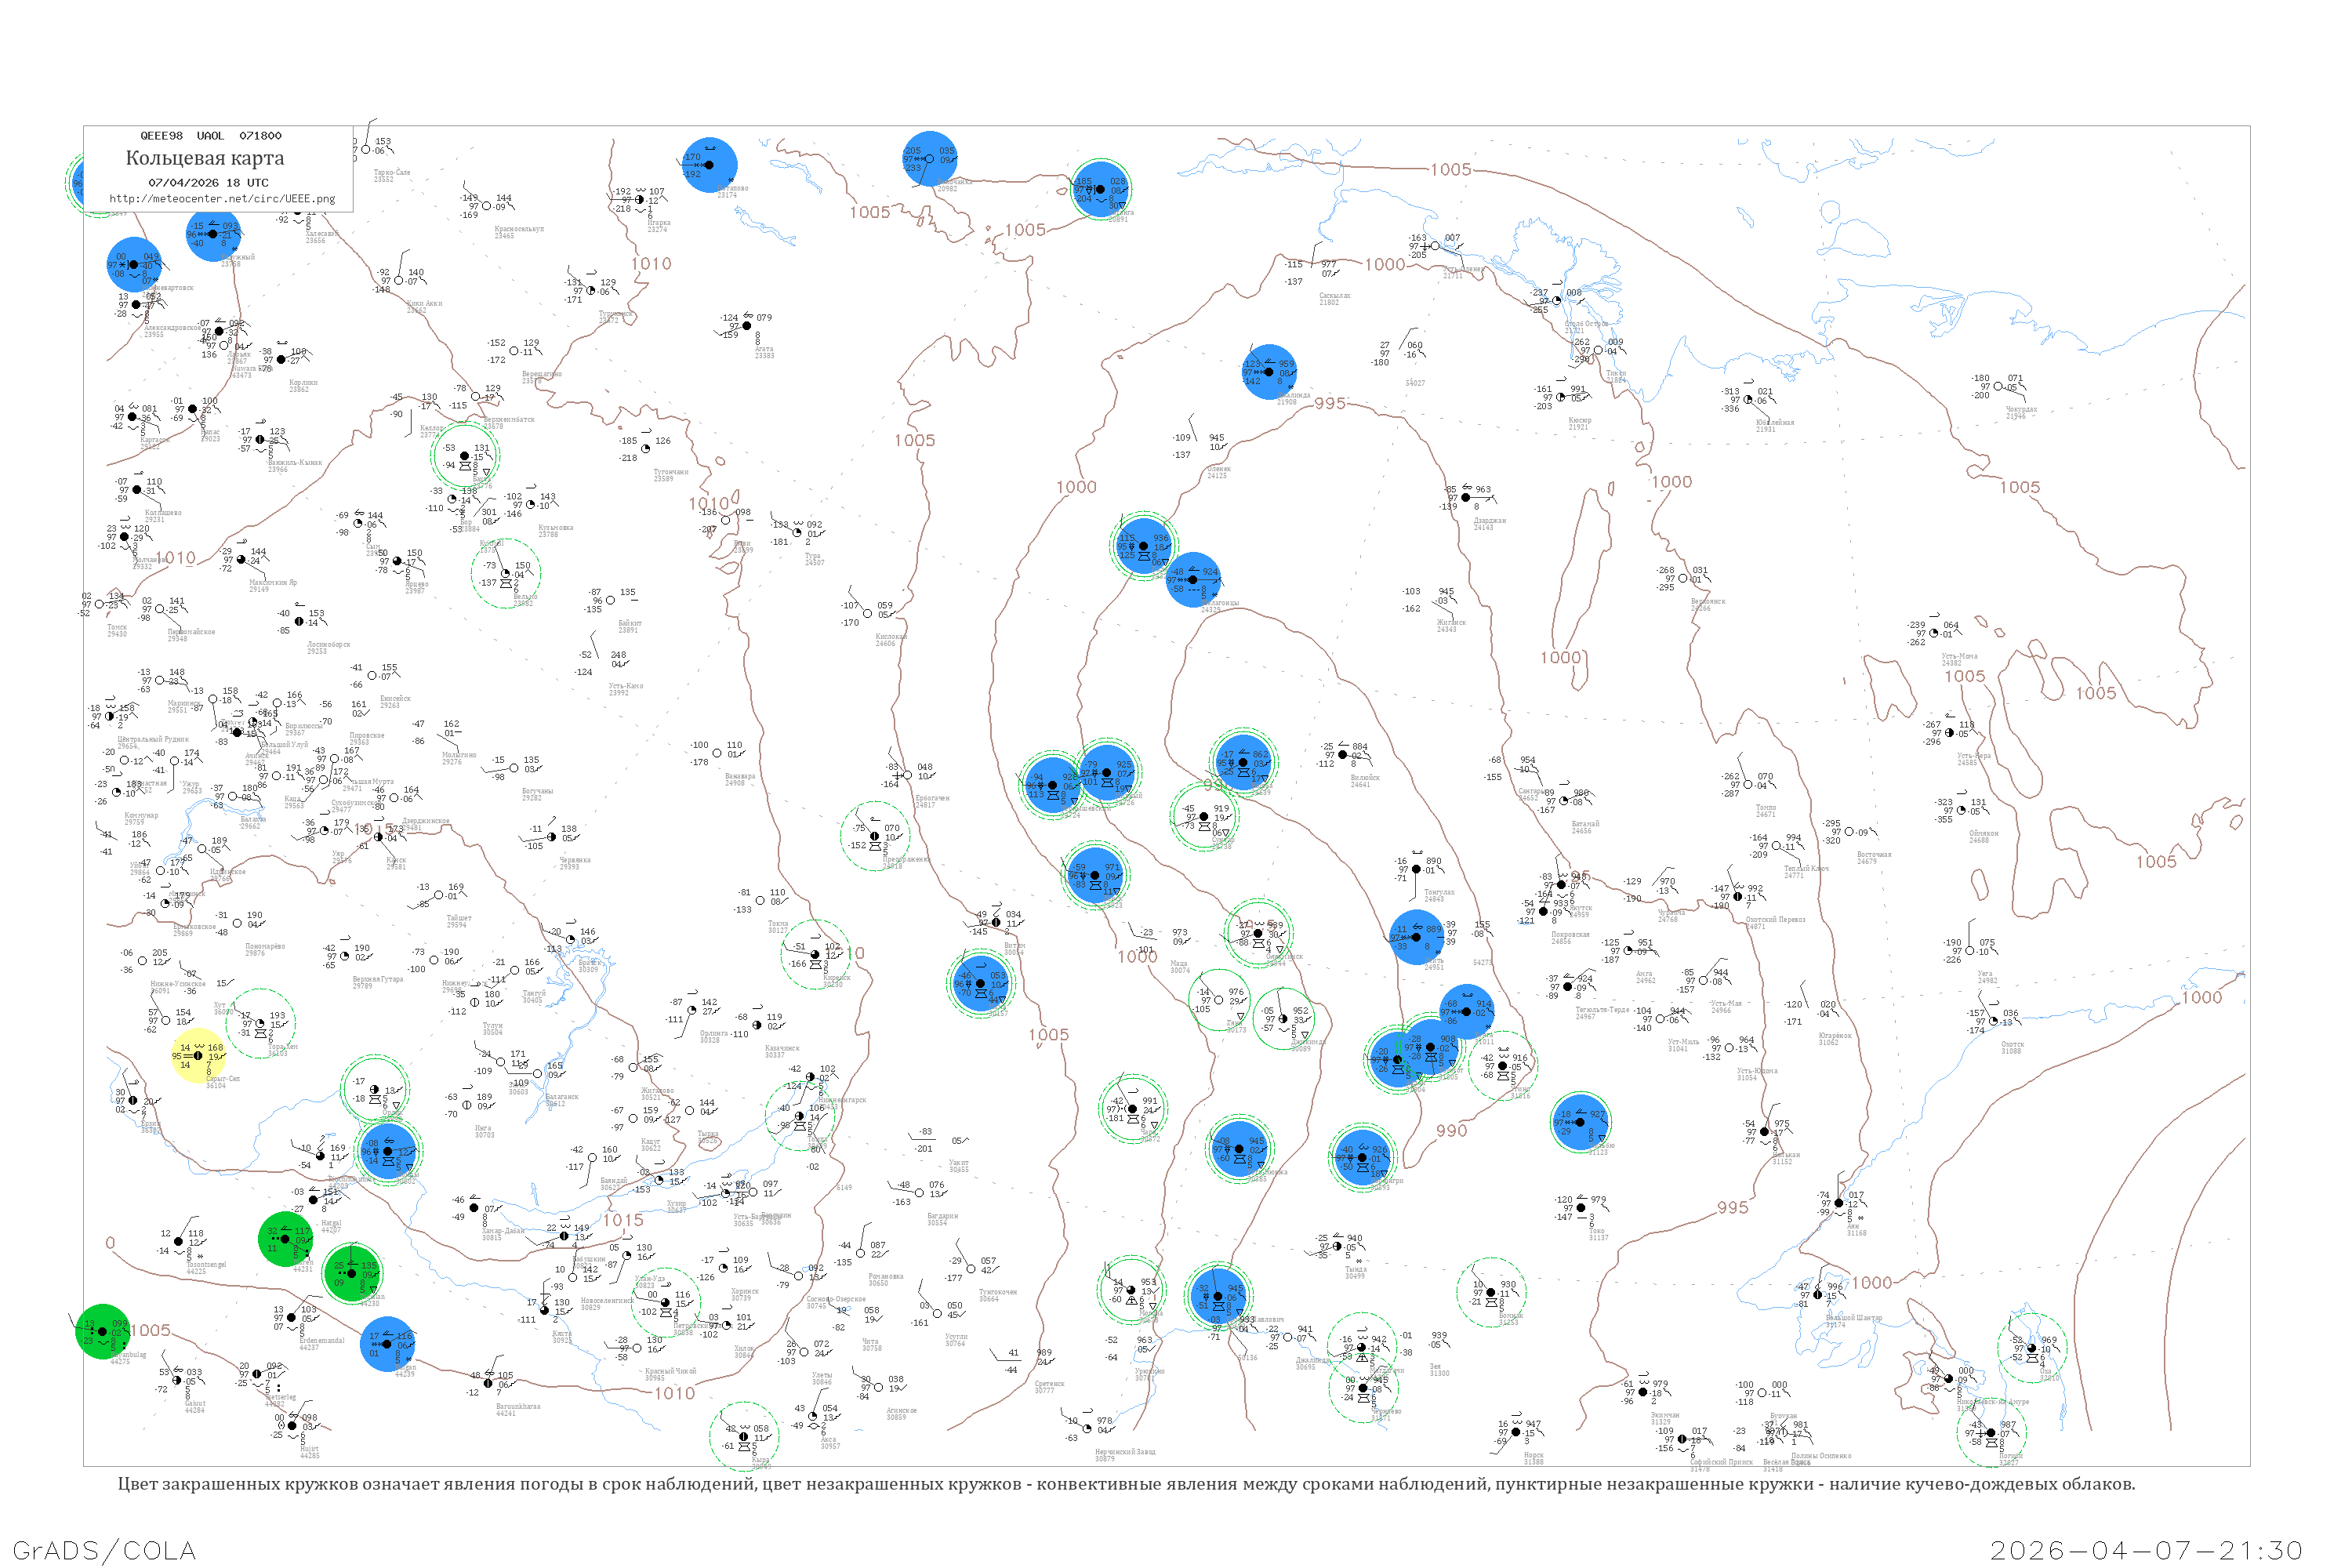Click dashed green circle at Улан-Удэ station
The height and width of the screenshot is (1568, 2352).
665,1303
